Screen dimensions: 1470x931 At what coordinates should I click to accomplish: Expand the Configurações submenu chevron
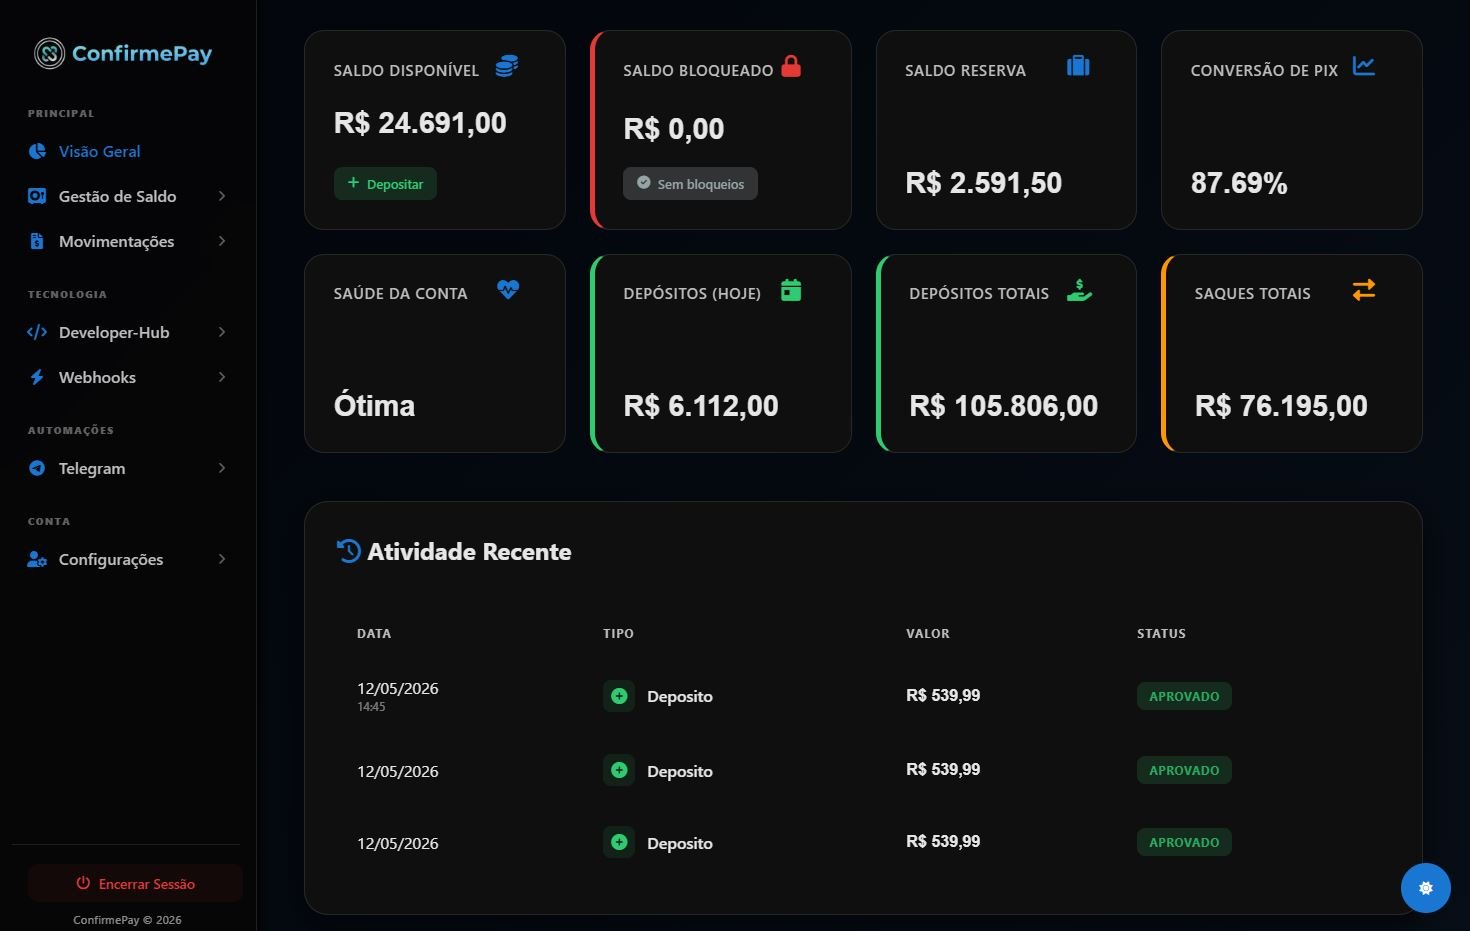pyautogui.click(x=222, y=559)
